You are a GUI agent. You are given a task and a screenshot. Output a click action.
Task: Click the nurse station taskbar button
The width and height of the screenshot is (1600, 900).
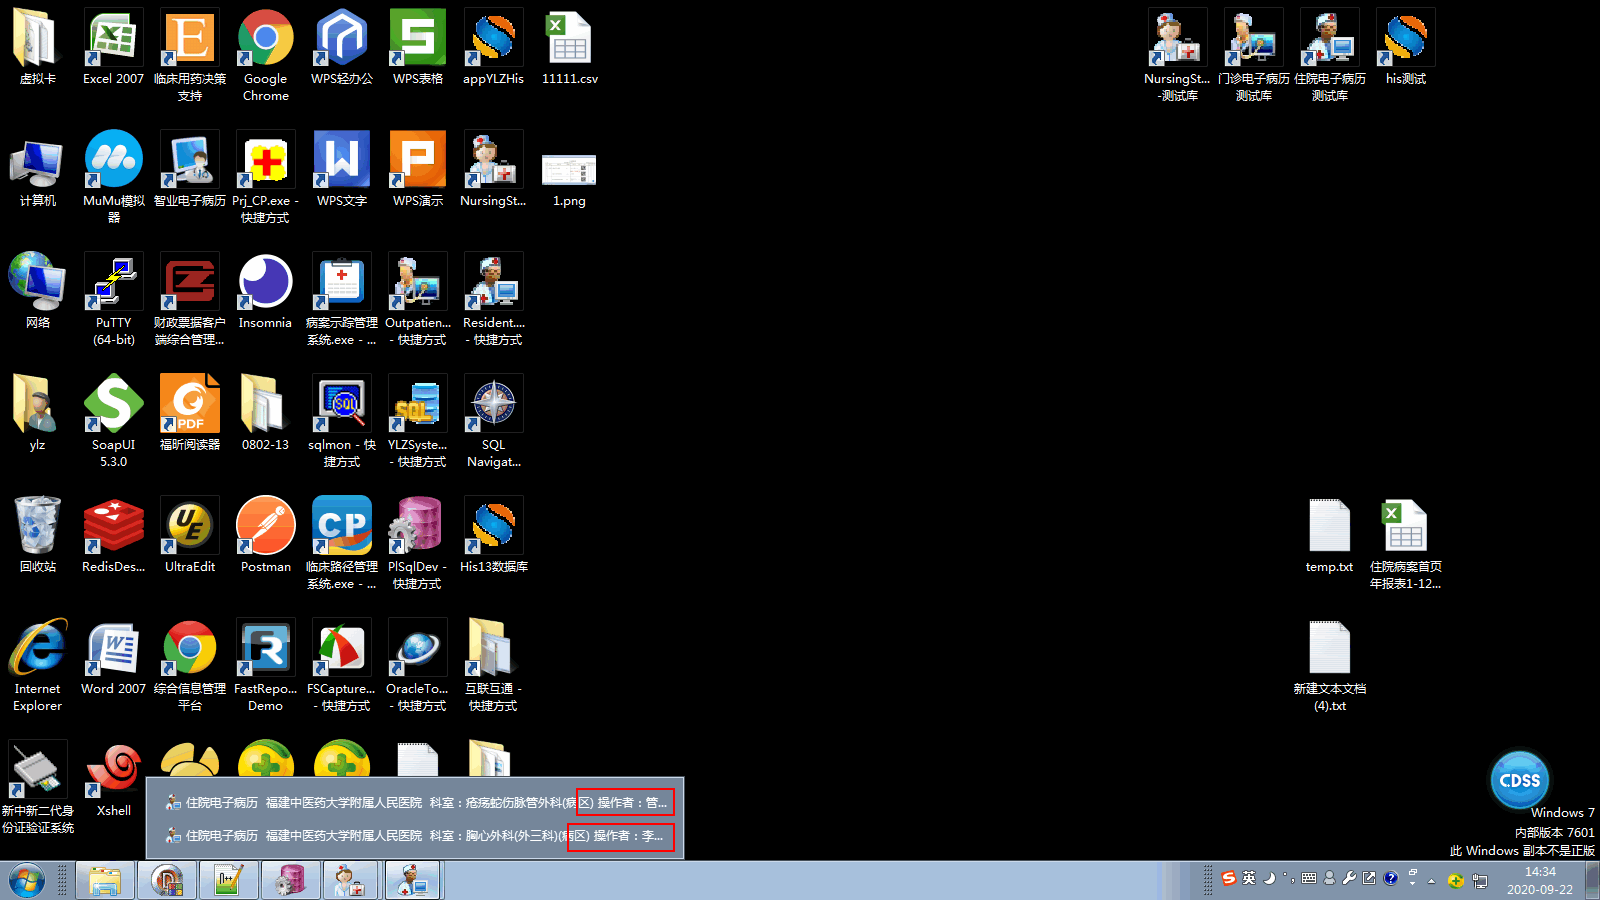tap(350, 881)
